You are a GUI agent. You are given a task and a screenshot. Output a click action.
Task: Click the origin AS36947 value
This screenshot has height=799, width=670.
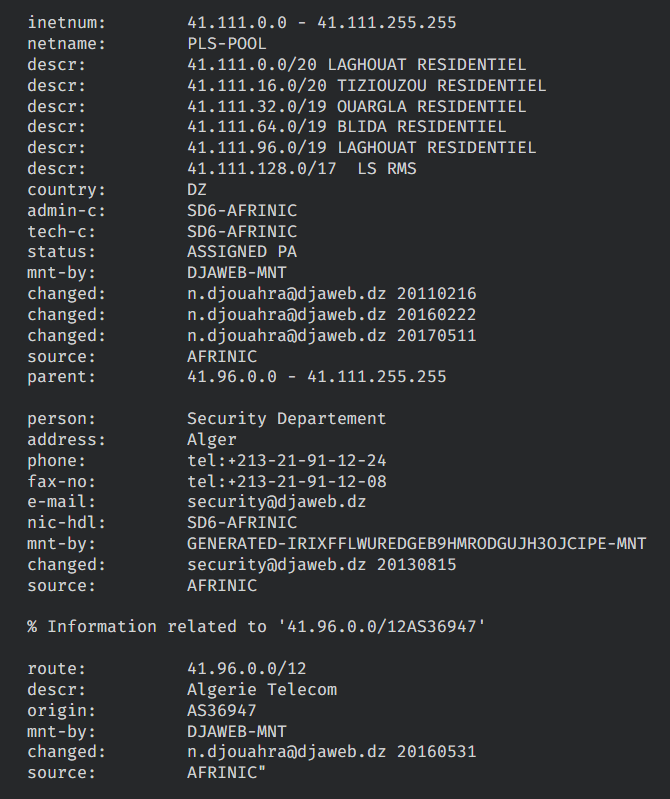(x=221, y=710)
